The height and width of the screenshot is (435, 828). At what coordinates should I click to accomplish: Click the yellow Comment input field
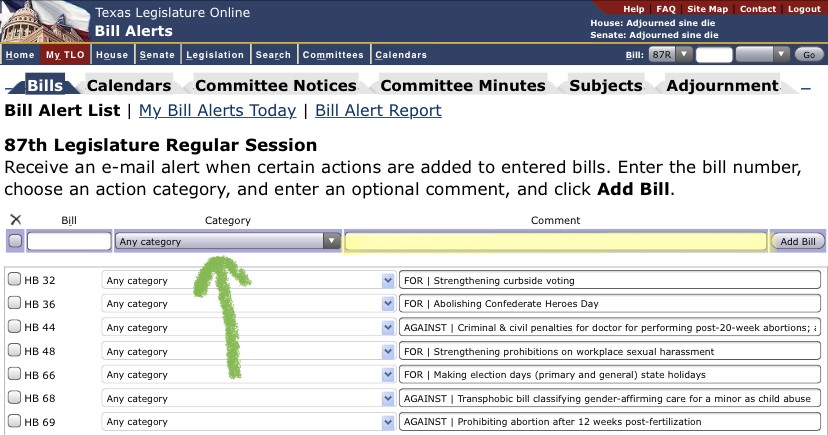tap(555, 241)
